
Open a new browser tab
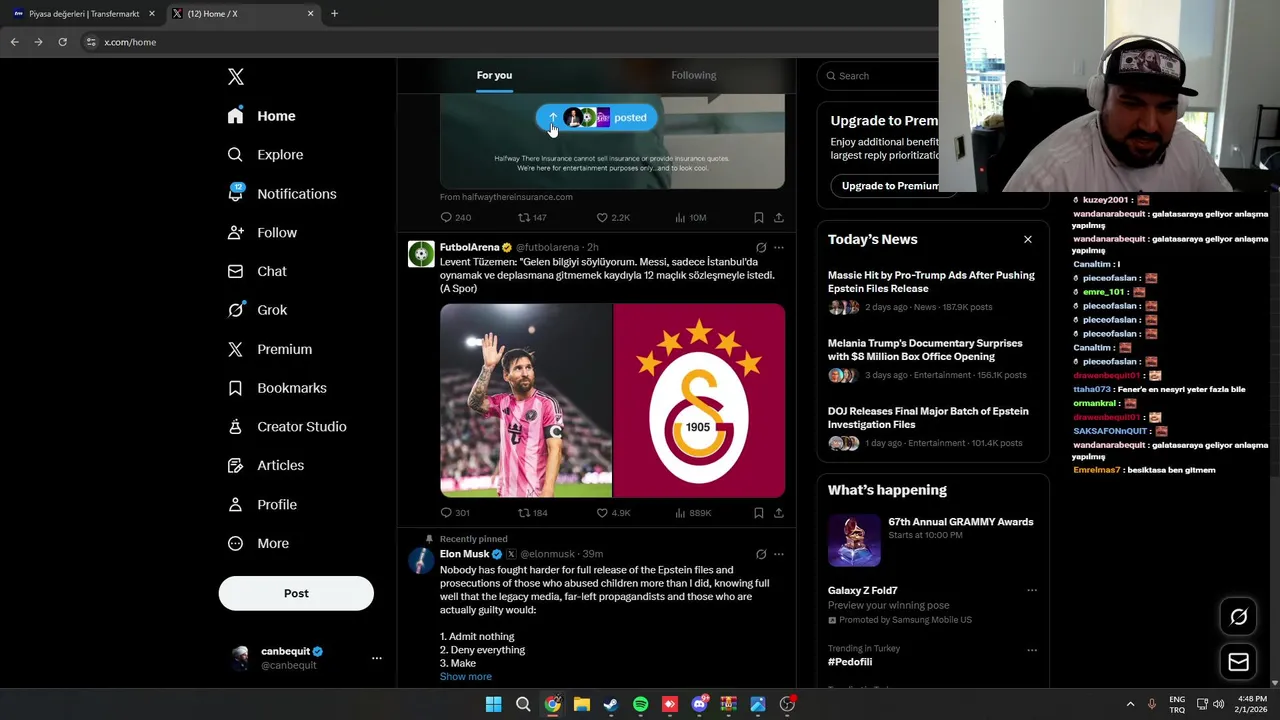(x=334, y=14)
